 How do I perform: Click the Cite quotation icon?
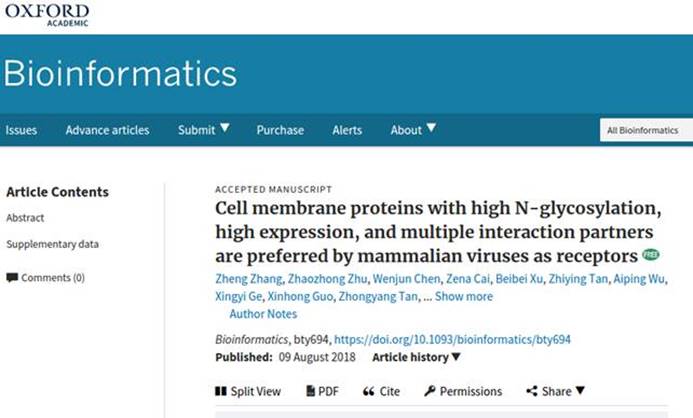(x=369, y=391)
